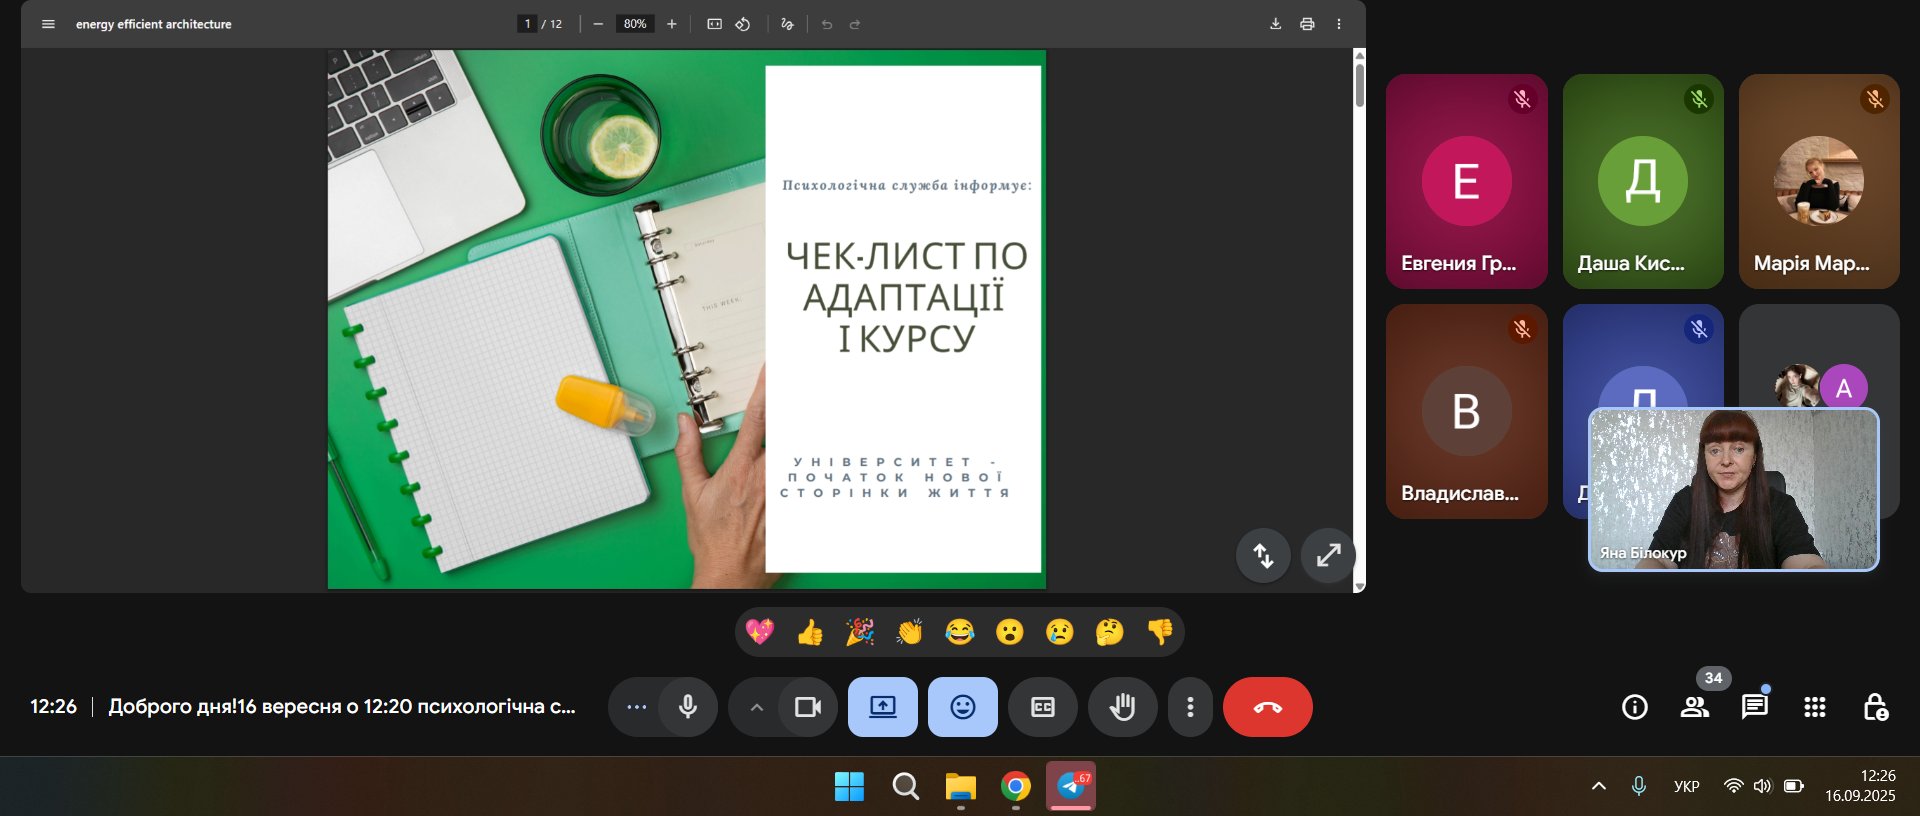The image size is (1920, 816).
Task: Zoom in on the PDF
Action: 672,24
